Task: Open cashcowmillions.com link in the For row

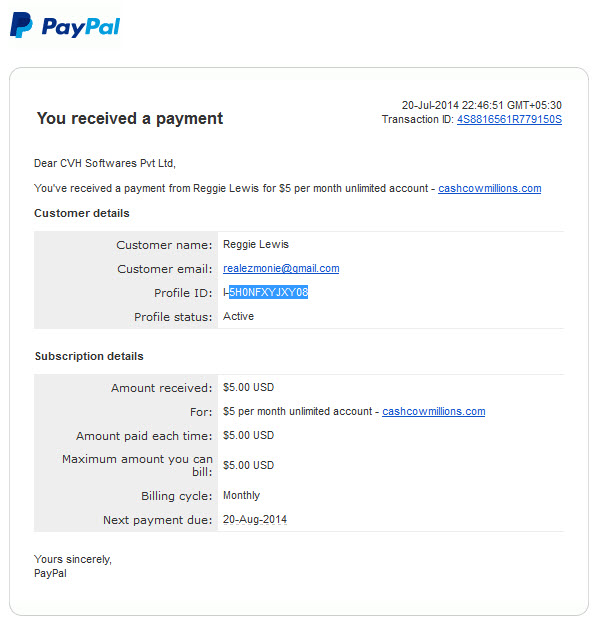Action: (x=433, y=411)
